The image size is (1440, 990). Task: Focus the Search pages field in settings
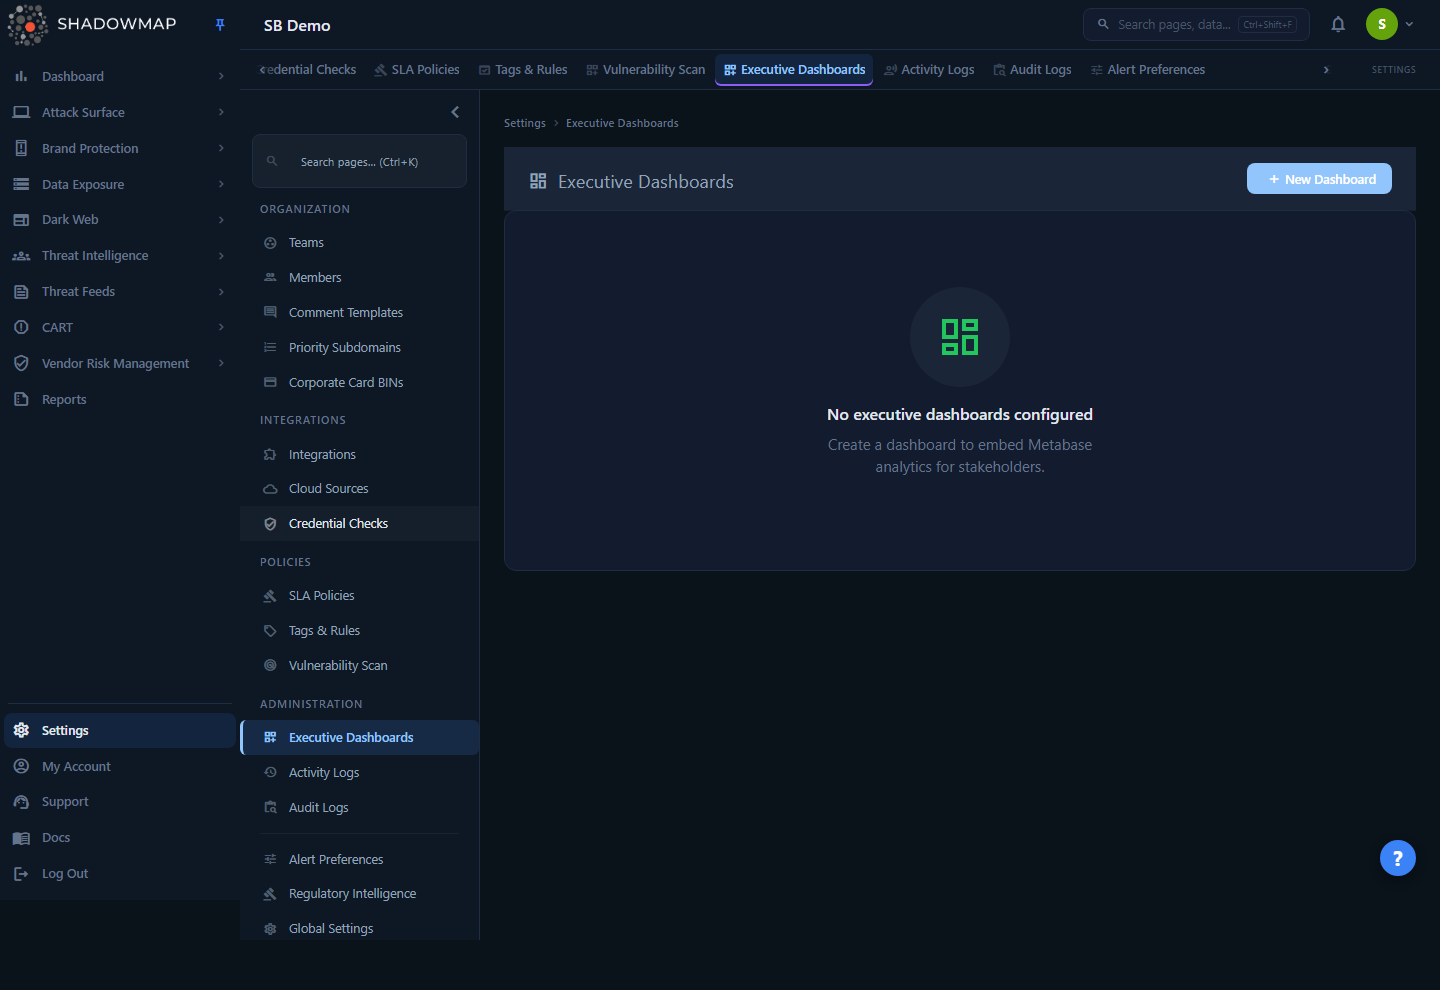click(359, 161)
